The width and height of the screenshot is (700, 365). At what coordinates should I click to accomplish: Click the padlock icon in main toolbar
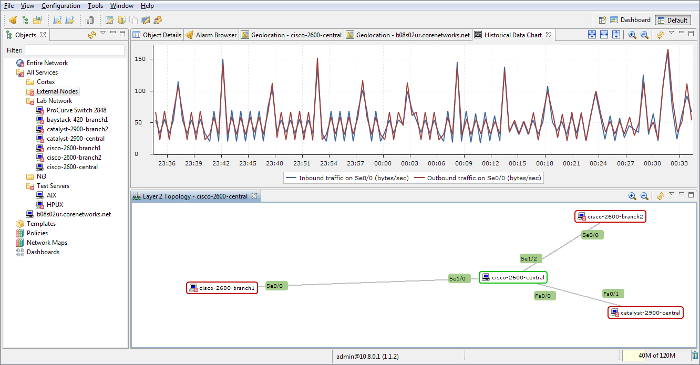(90, 20)
